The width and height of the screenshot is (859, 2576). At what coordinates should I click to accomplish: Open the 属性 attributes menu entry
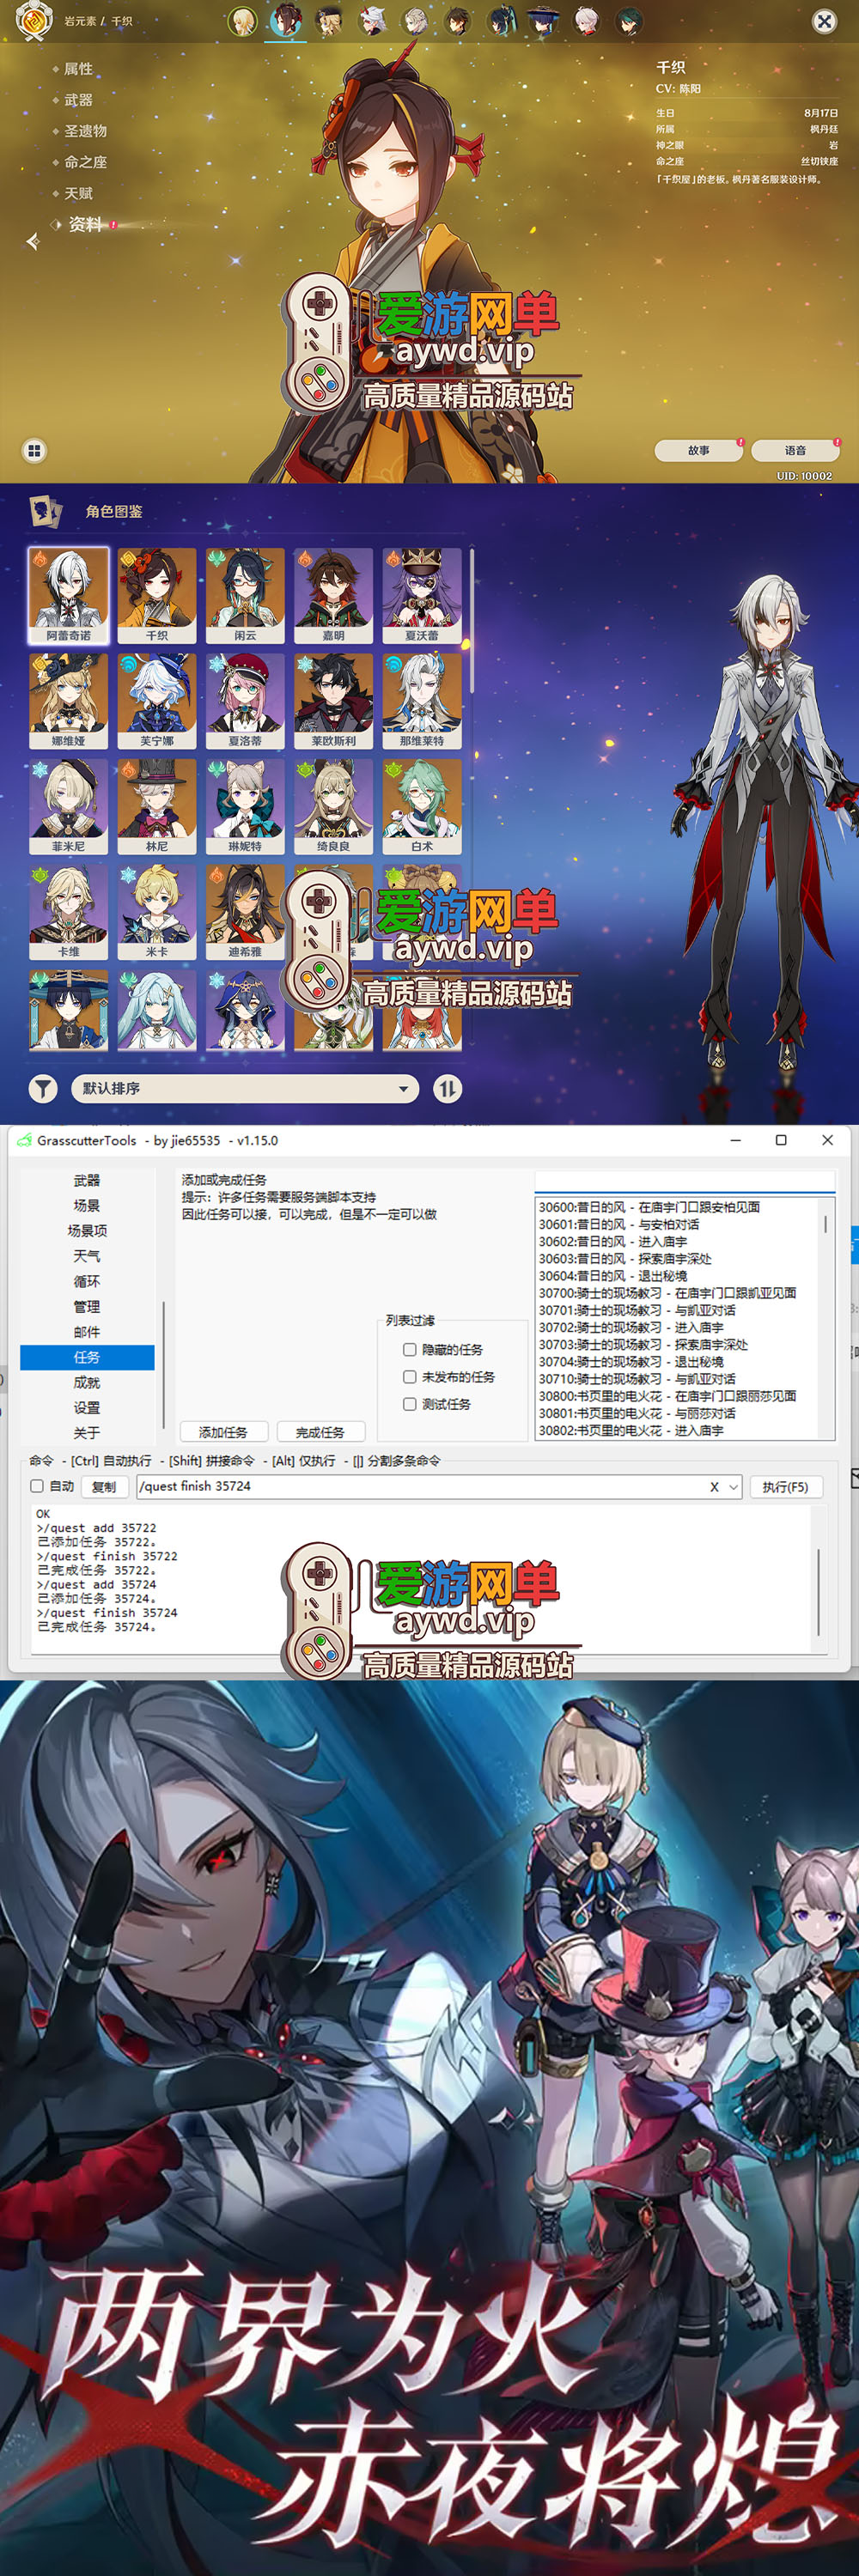pyautogui.click(x=78, y=69)
